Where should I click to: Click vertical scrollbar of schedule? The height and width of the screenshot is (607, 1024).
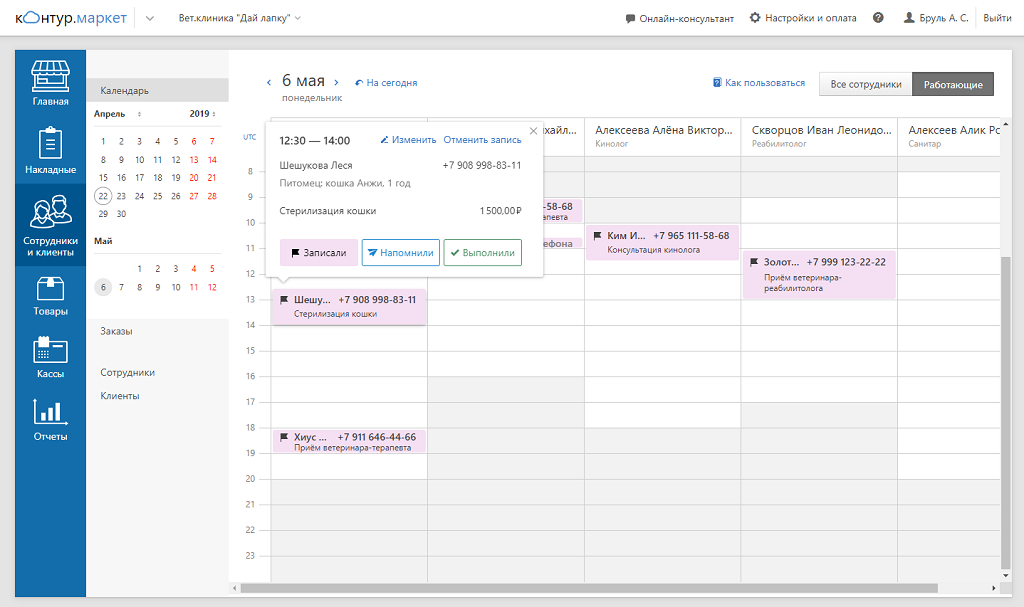pyautogui.click(x=1005, y=413)
